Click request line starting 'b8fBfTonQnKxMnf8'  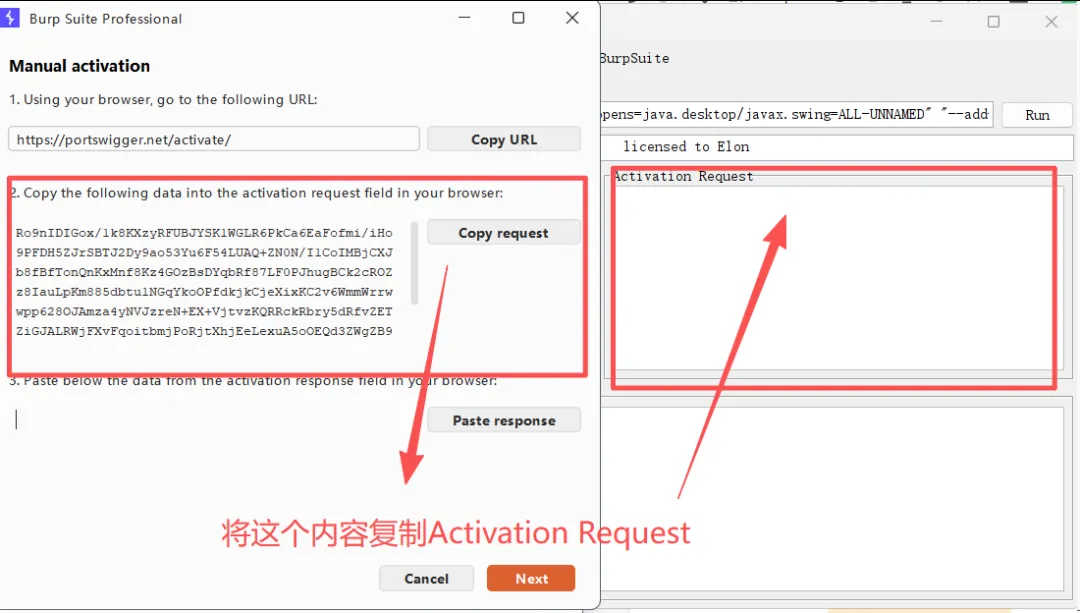click(204, 272)
